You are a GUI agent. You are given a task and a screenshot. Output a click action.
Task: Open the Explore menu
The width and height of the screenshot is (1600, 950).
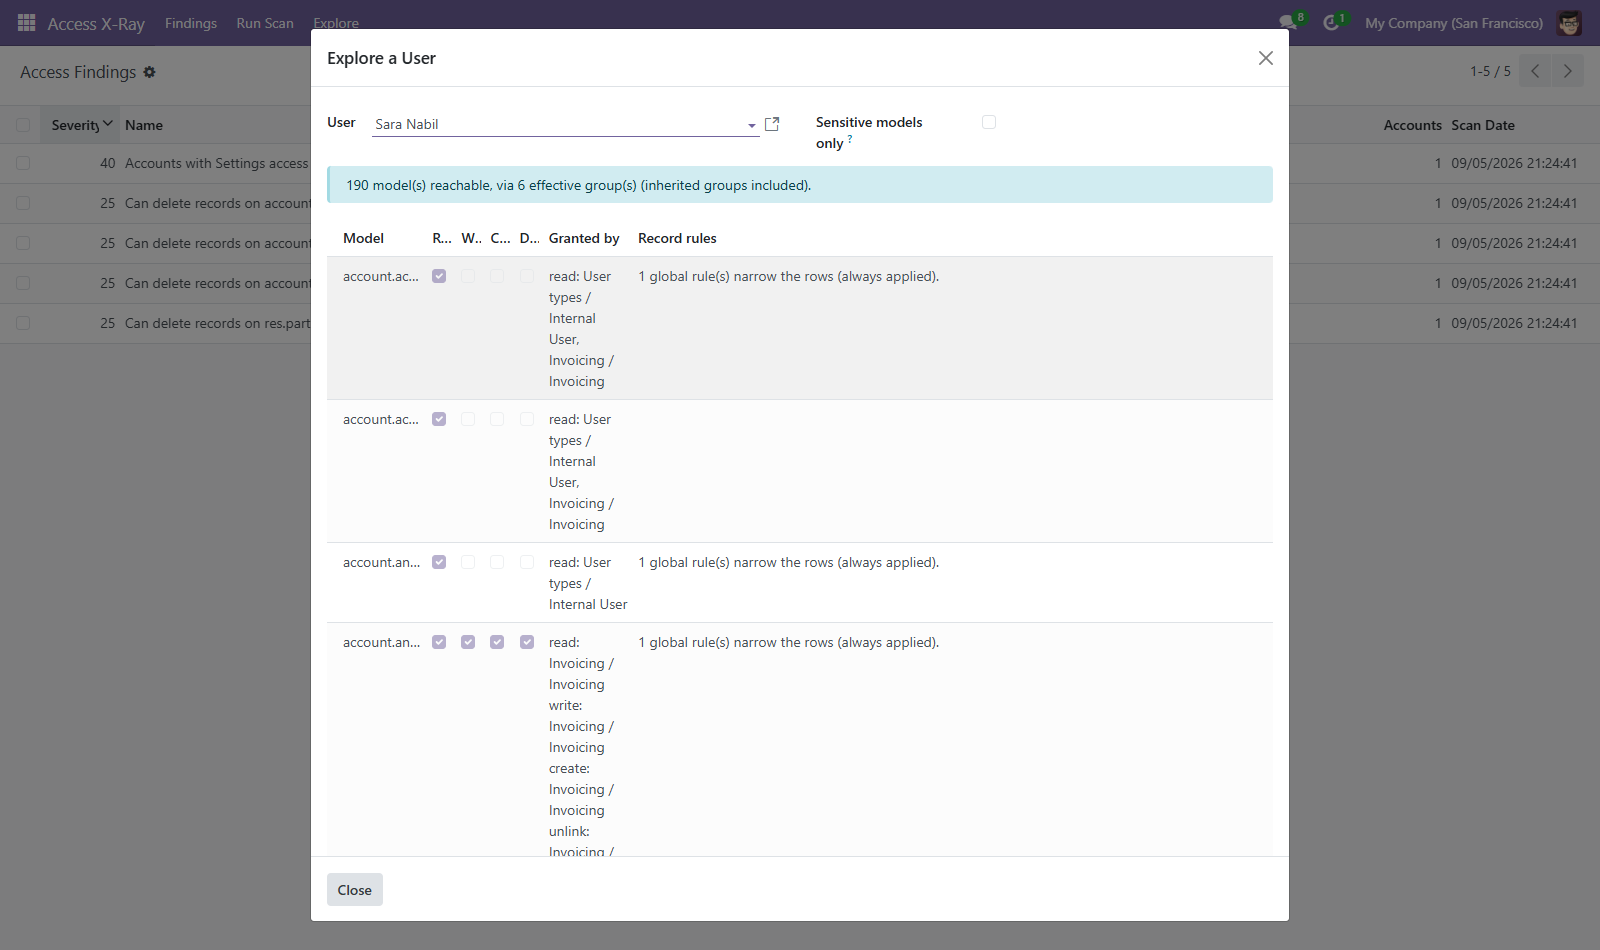tap(336, 23)
